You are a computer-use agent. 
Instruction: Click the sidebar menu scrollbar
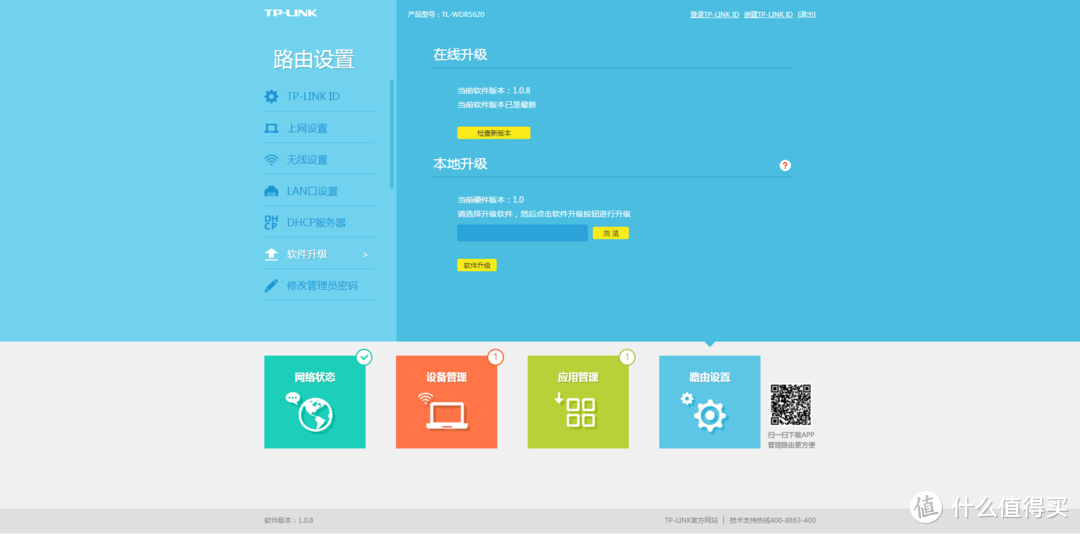click(x=392, y=134)
